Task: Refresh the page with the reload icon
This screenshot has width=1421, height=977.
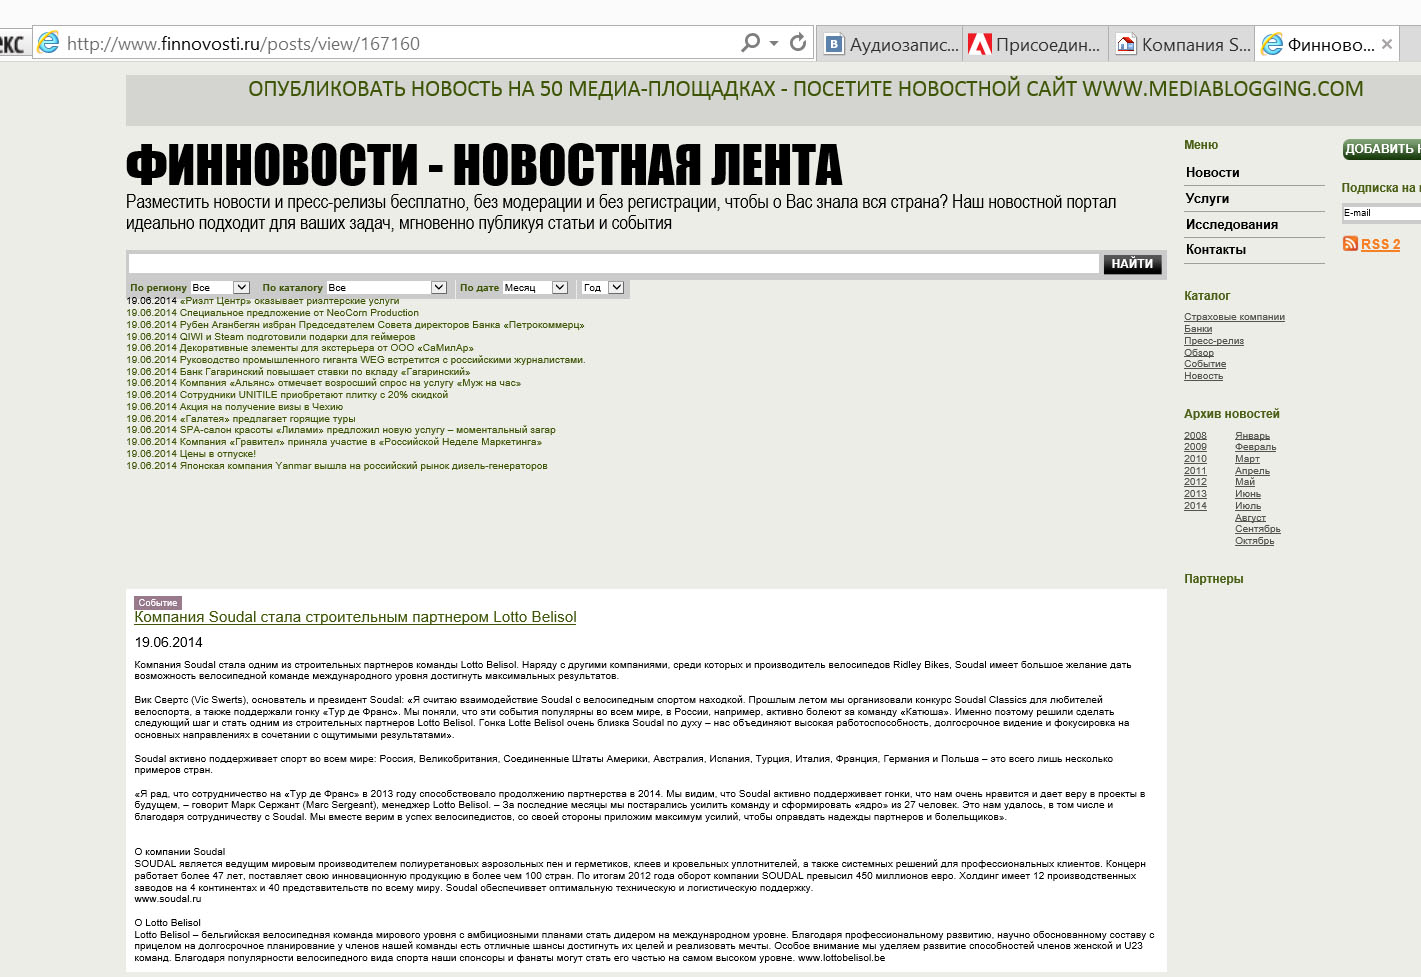Action: pos(798,42)
